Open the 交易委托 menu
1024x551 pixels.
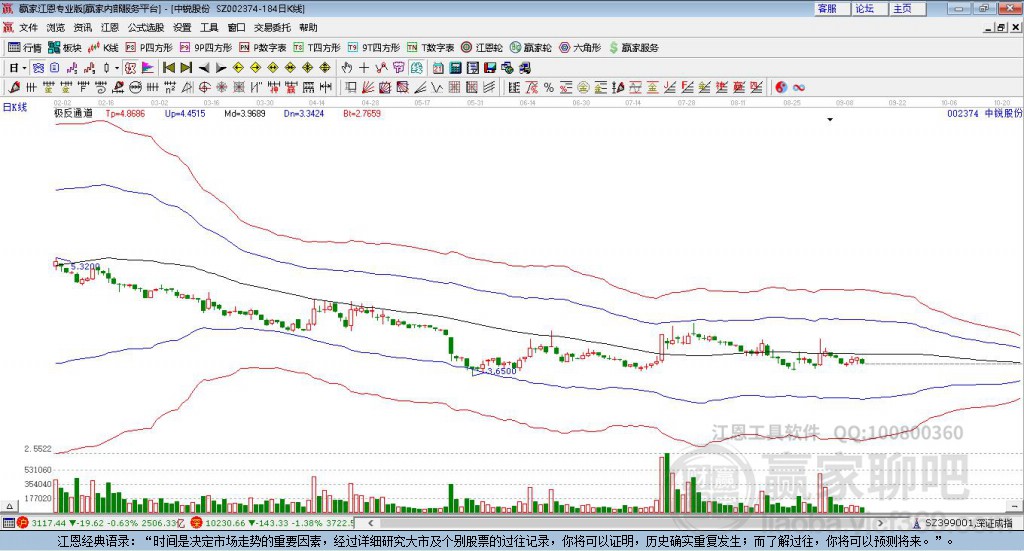pyautogui.click(x=272, y=27)
